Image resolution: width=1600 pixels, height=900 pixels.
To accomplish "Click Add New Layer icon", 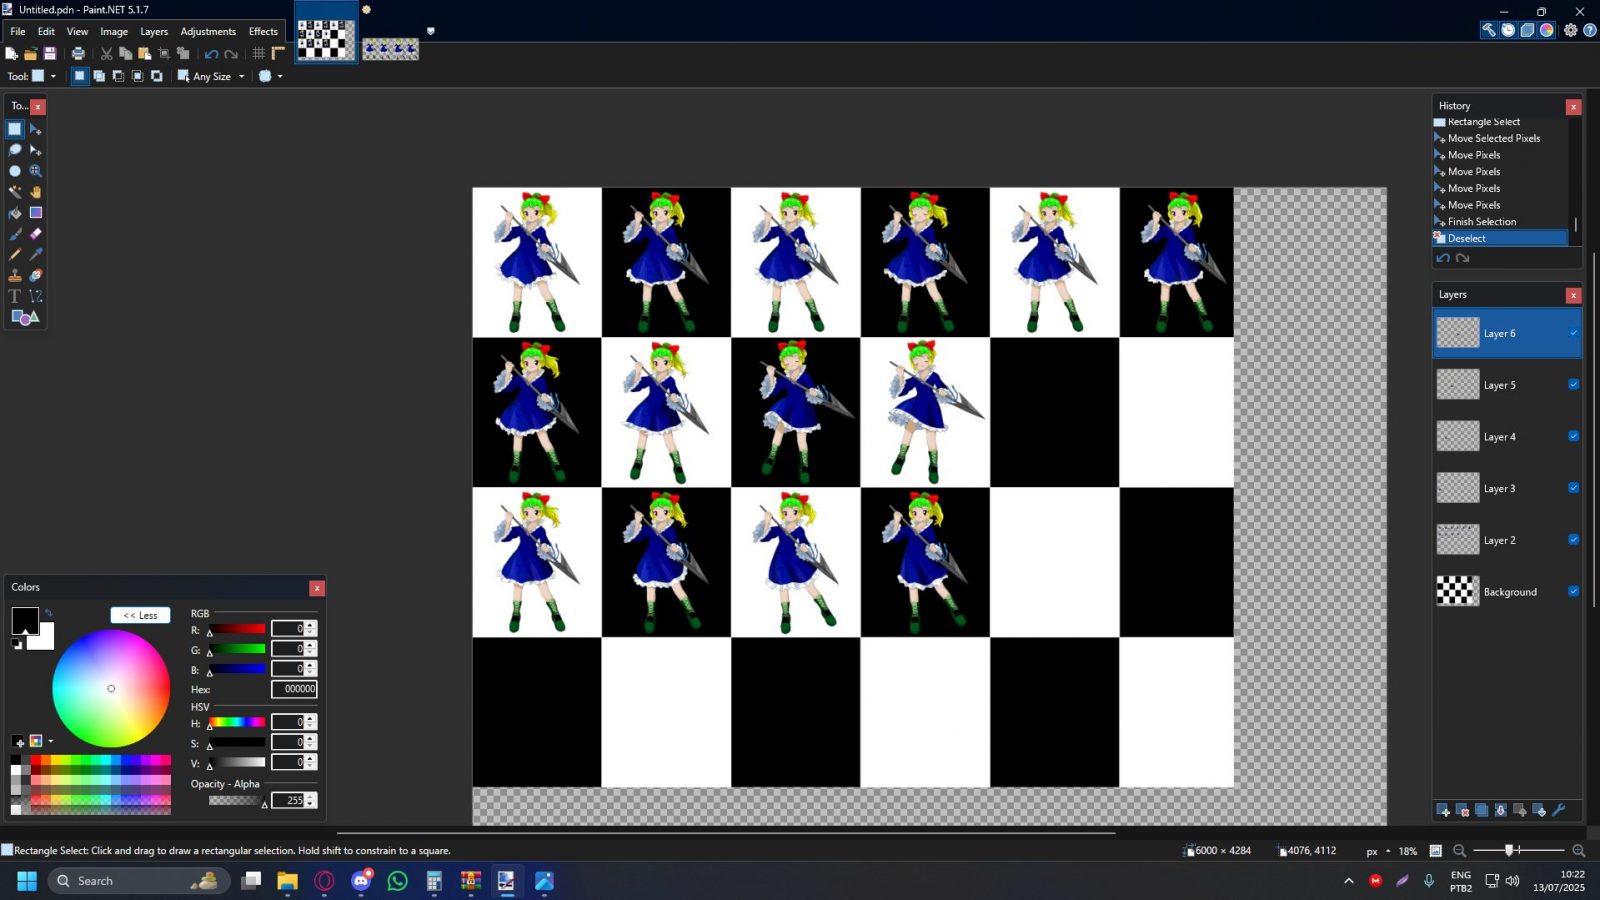I will coord(1443,810).
